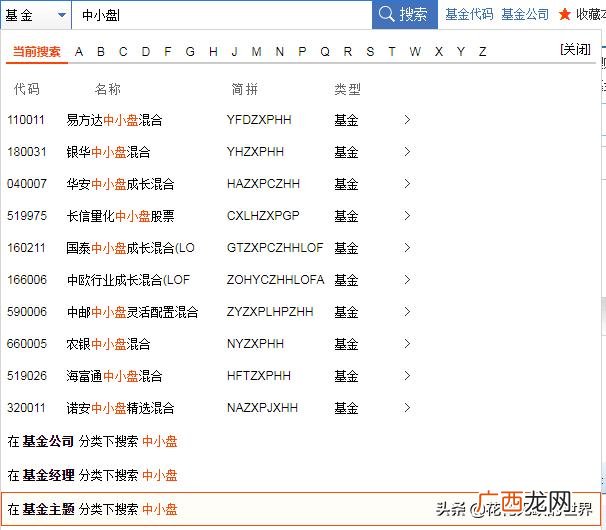Filter results by letter X
This screenshot has width=606, height=530.
point(439,51)
